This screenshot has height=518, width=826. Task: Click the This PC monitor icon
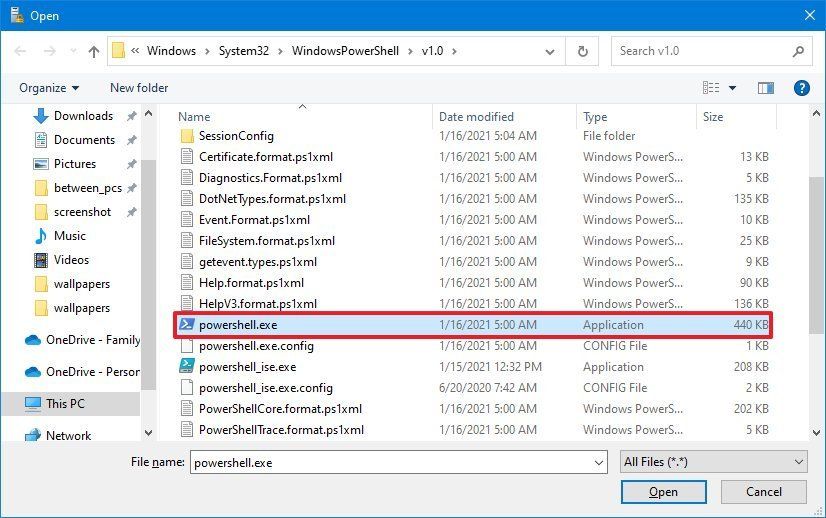33,404
